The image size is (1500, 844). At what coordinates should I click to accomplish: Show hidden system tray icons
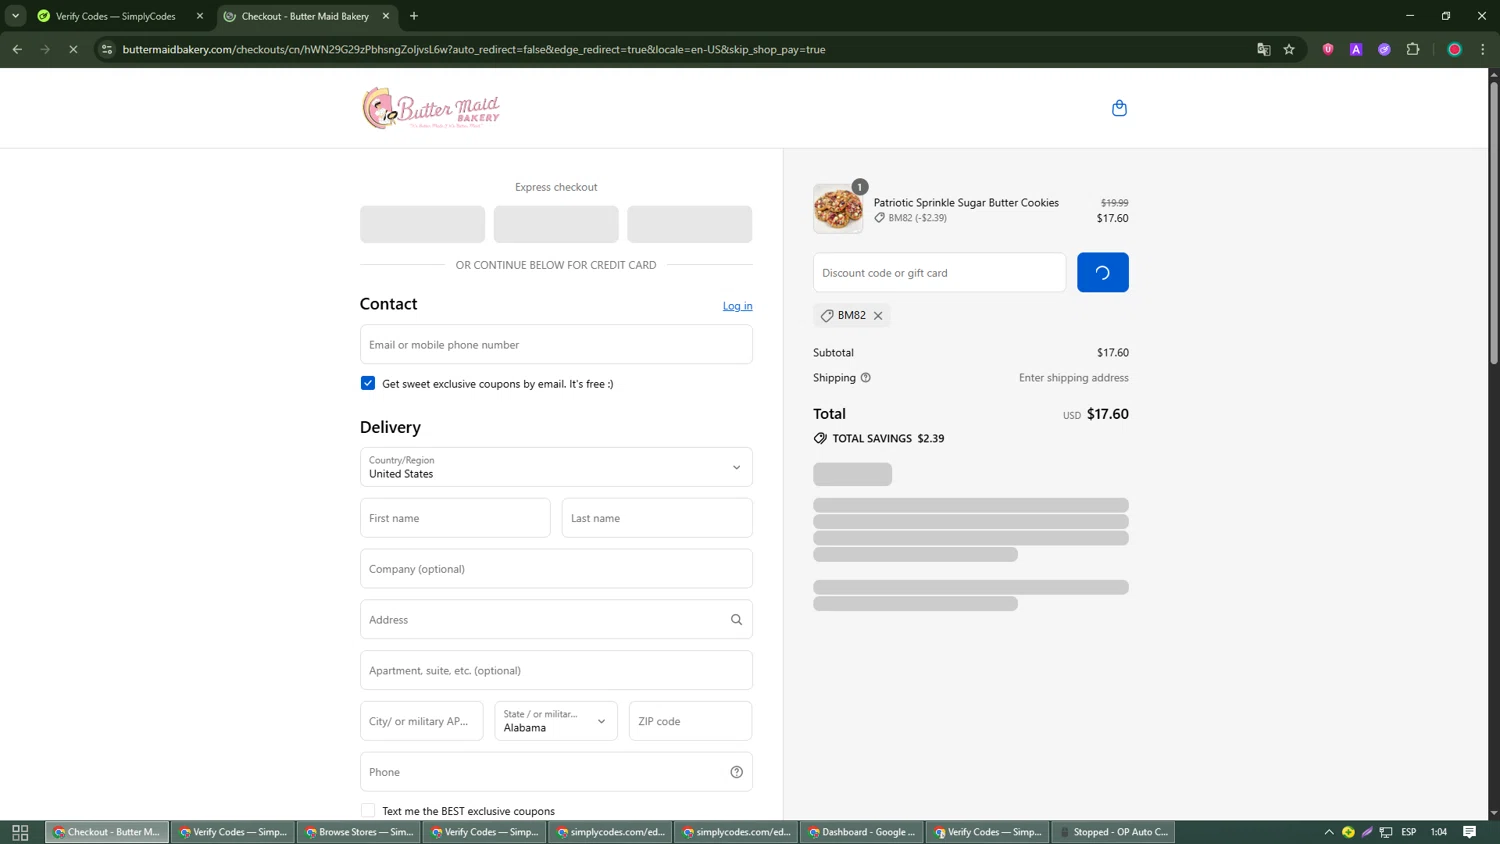pos(1329,832)
